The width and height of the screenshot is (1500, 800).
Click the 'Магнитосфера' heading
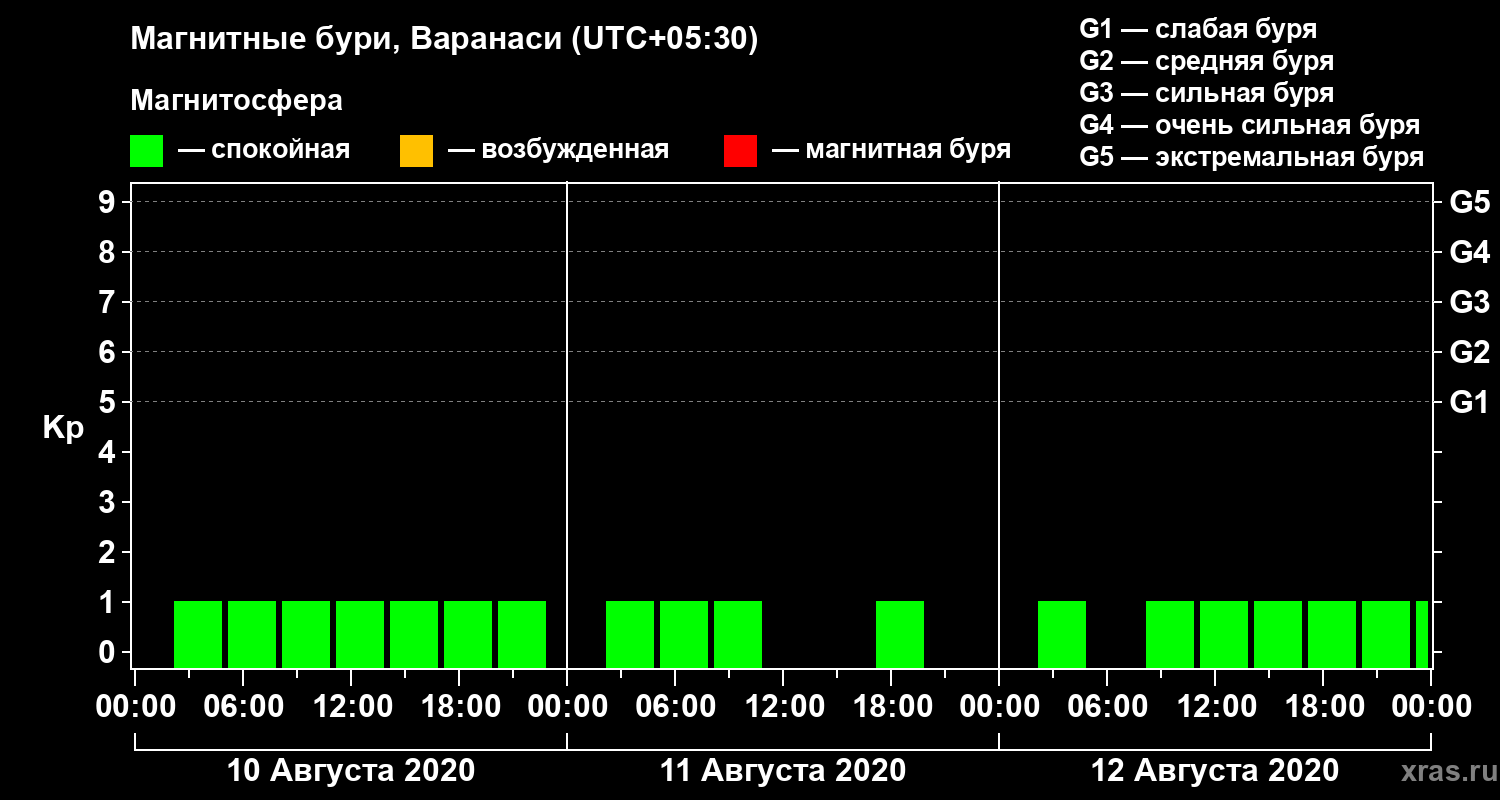tap(236, 101)
